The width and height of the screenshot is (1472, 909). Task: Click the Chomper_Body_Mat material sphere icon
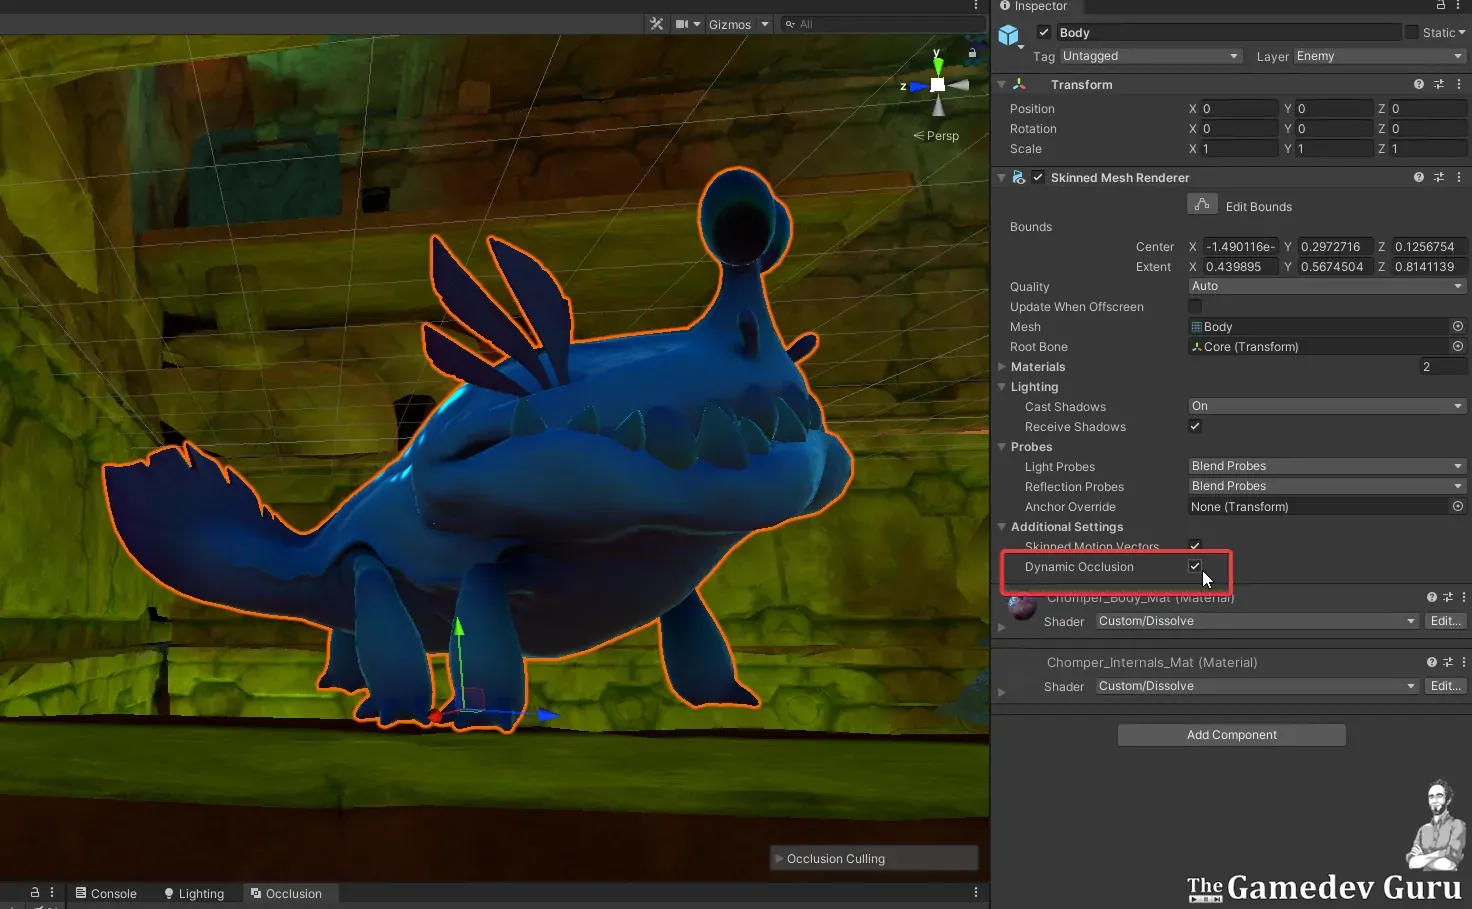tap(1021, 605)
